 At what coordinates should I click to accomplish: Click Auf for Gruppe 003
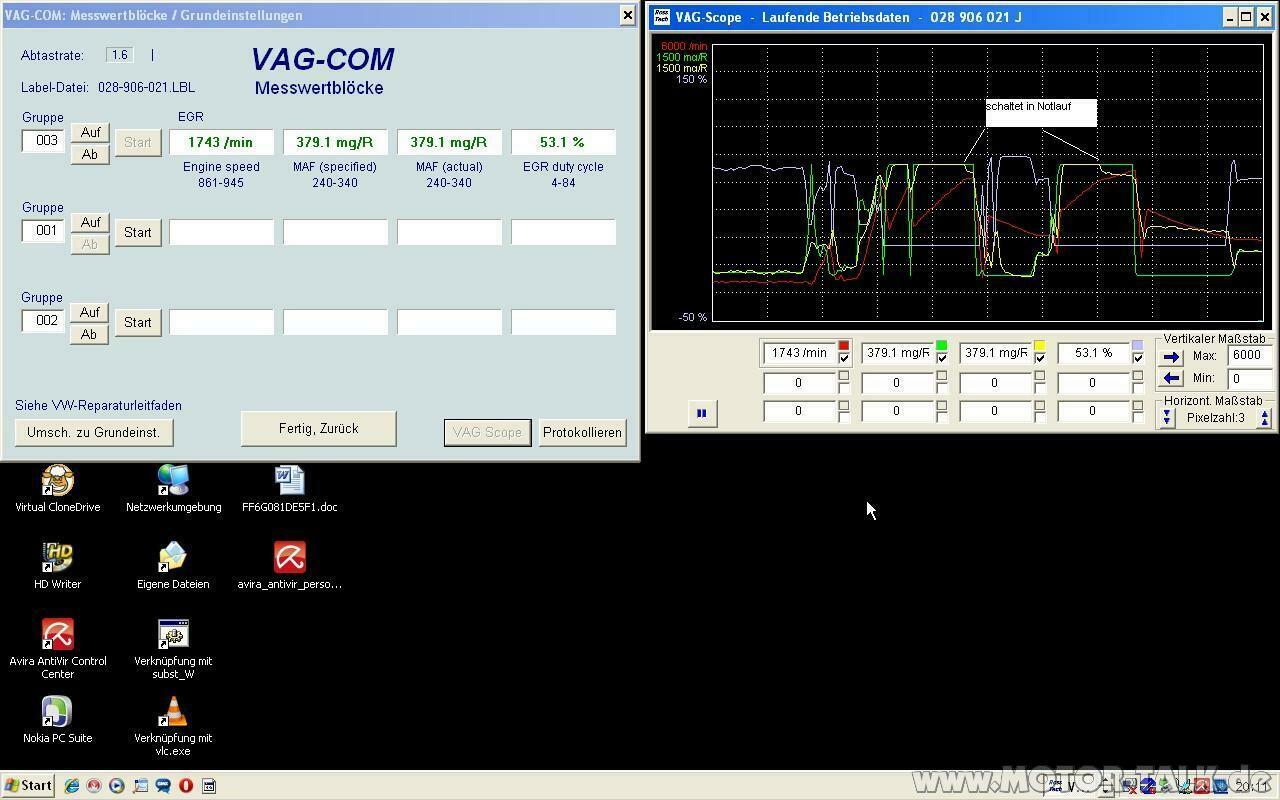click(x=90, y=132)
